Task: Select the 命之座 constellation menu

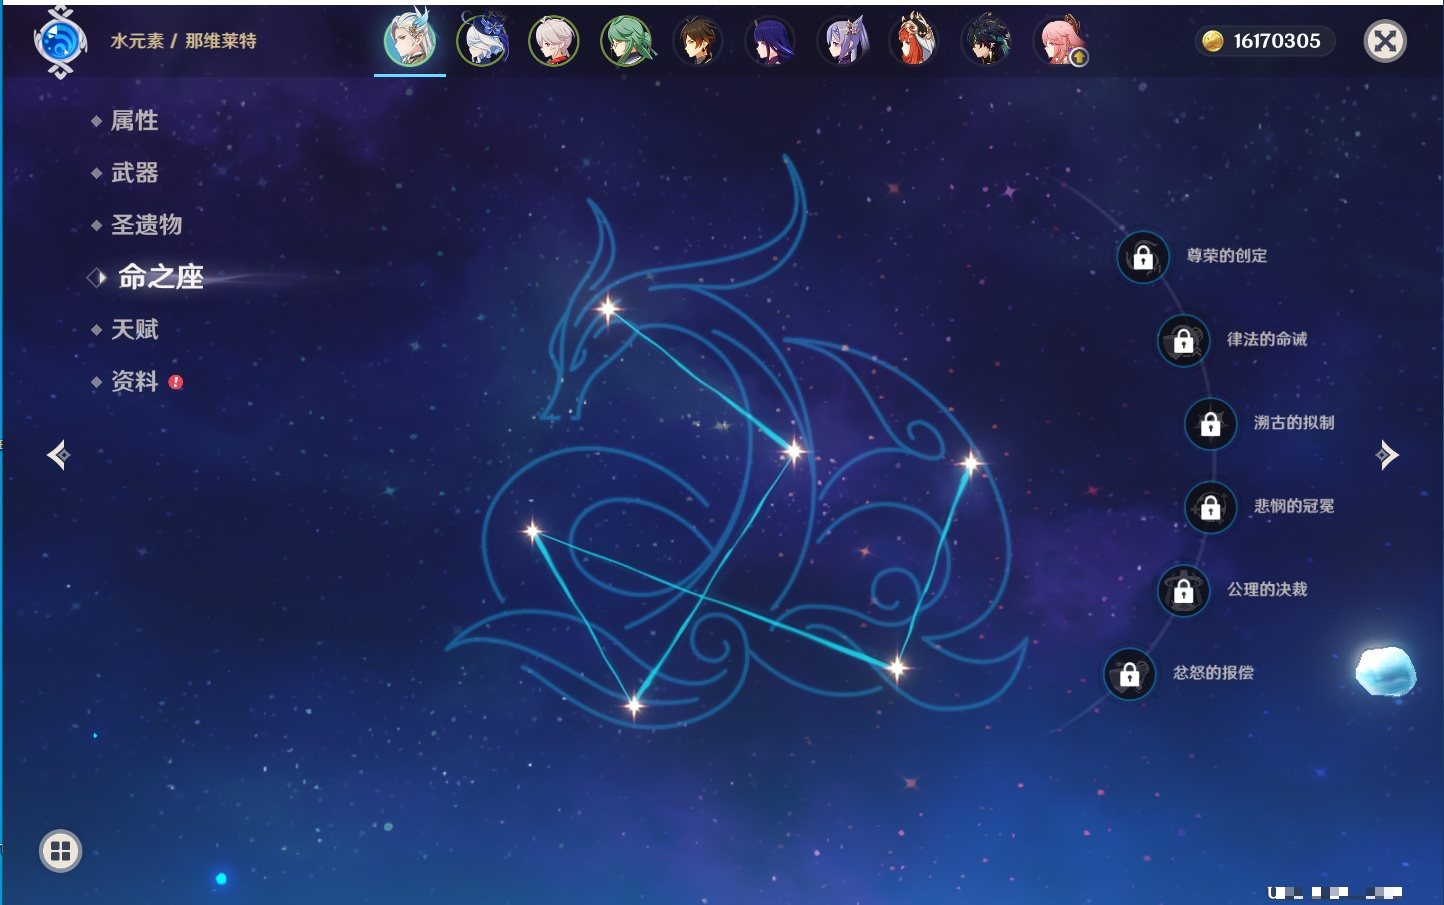Action: [160, 277]
